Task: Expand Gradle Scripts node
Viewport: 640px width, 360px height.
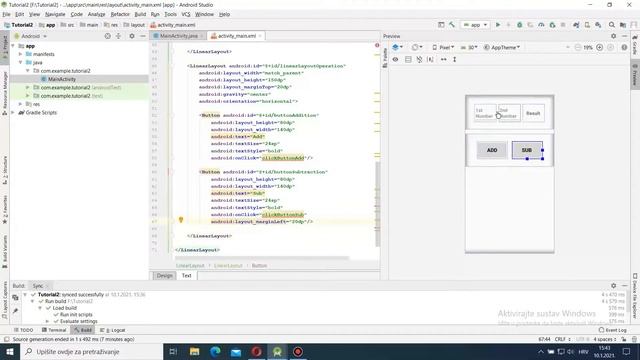Action: [x=13, y=112]
